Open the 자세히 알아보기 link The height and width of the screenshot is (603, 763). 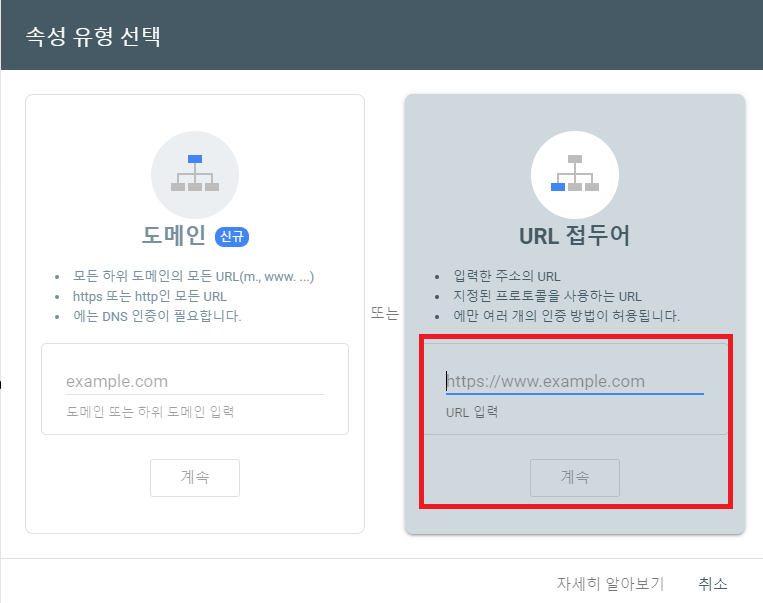point(610,583)
